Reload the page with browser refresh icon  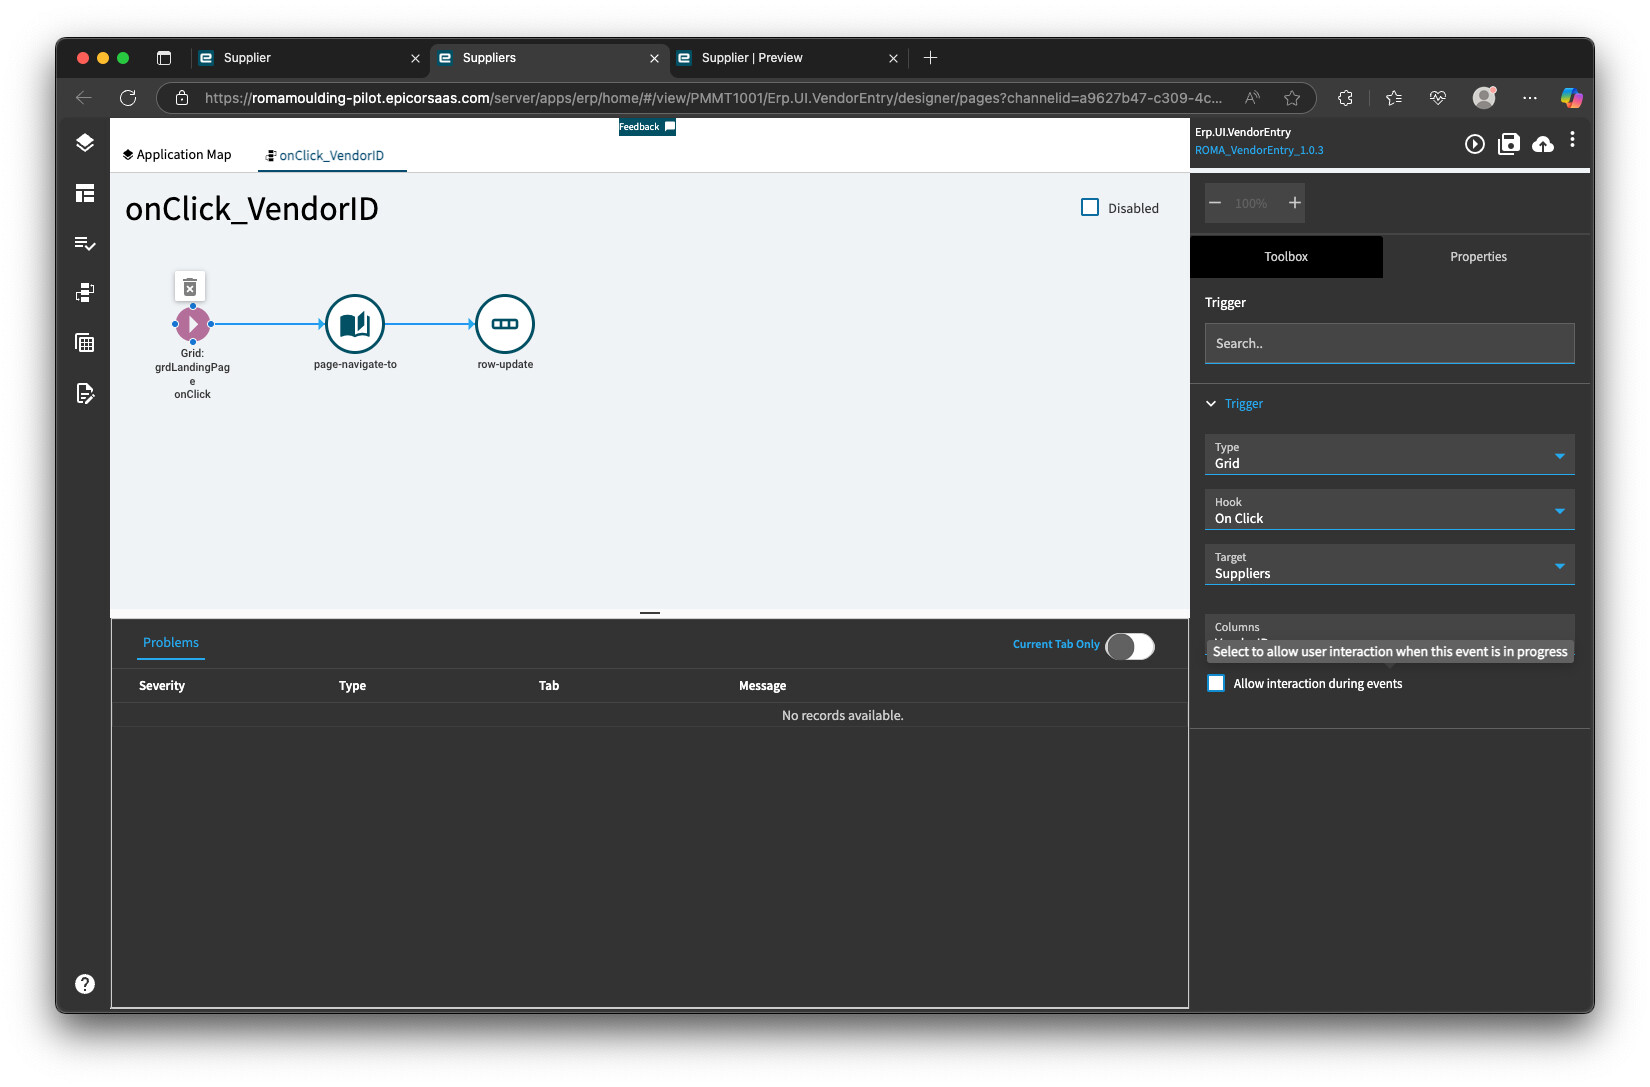(x=128, y=98)
